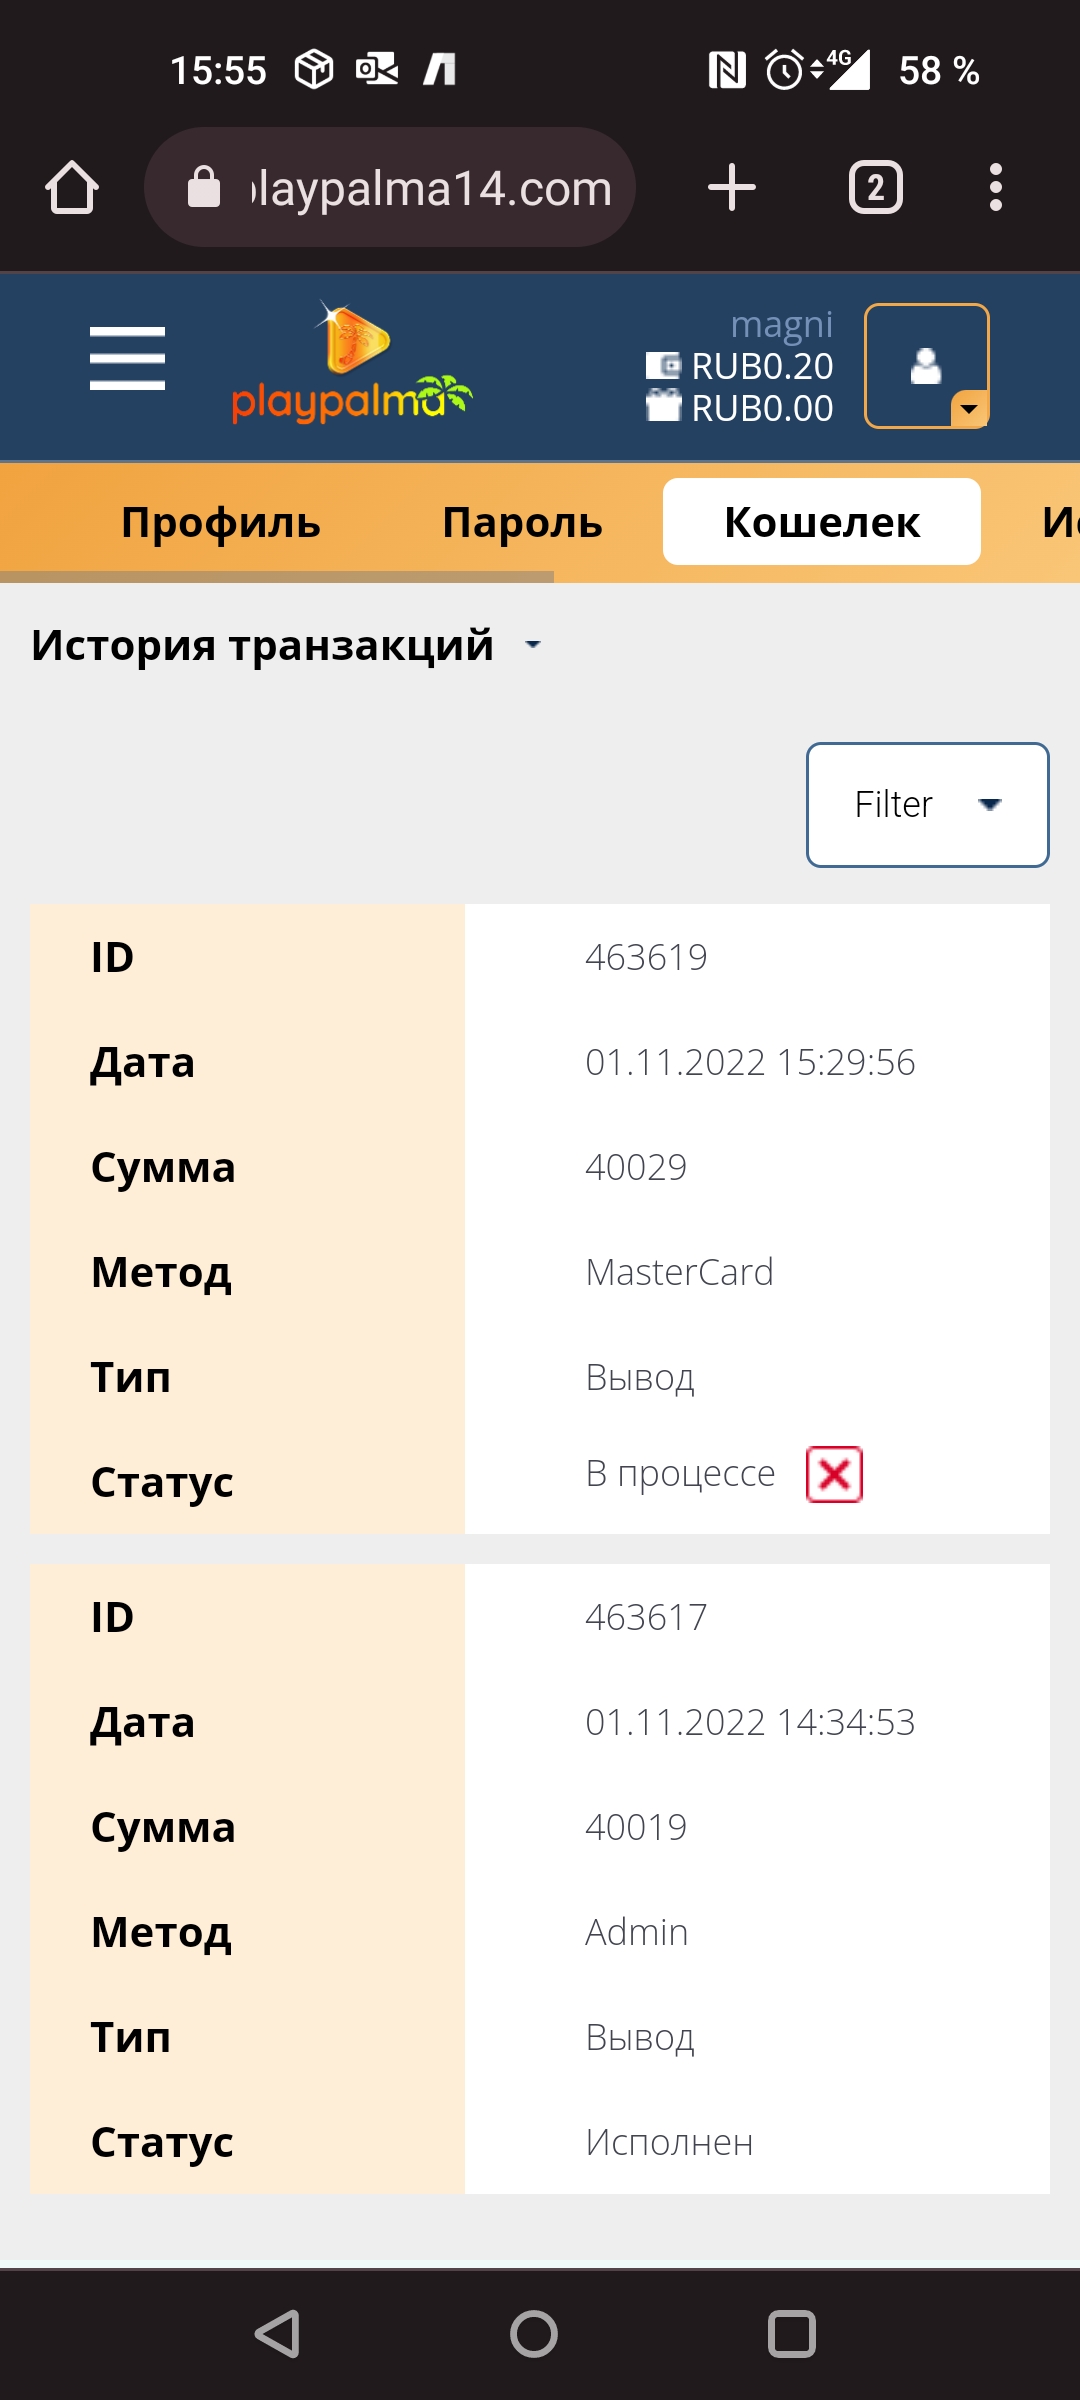Switch to the Профиль tab

pos(221,522)
